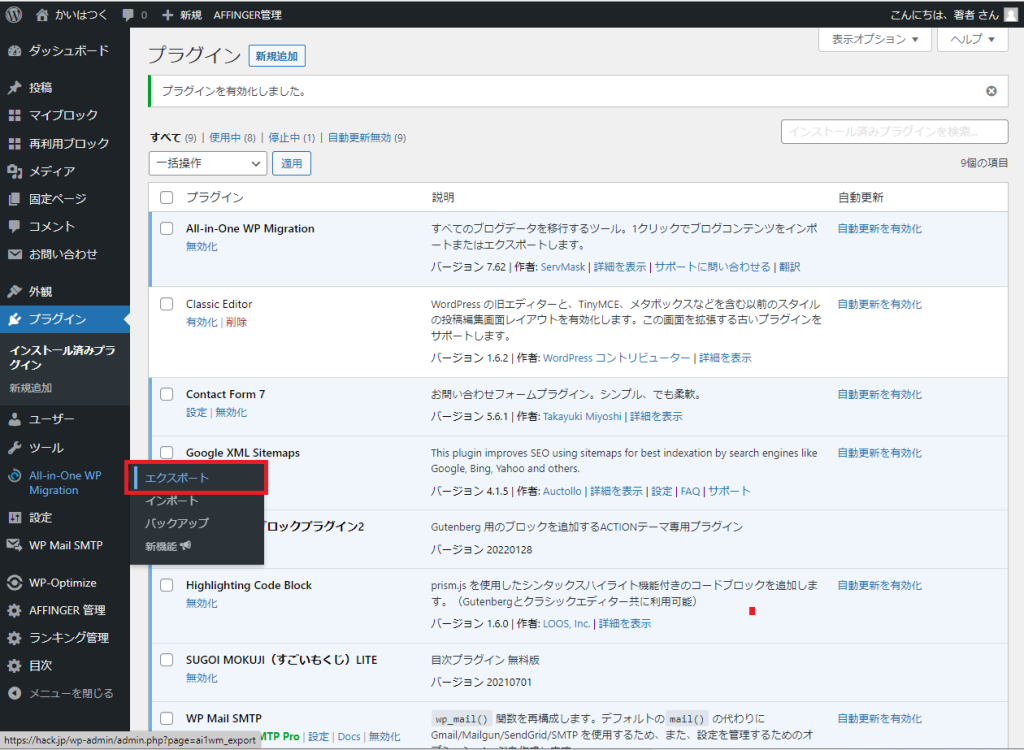Viewport: 1024px width, 750px height.
Task: Enable auto-update for Contact Form 7
Action: click(880, 394)
